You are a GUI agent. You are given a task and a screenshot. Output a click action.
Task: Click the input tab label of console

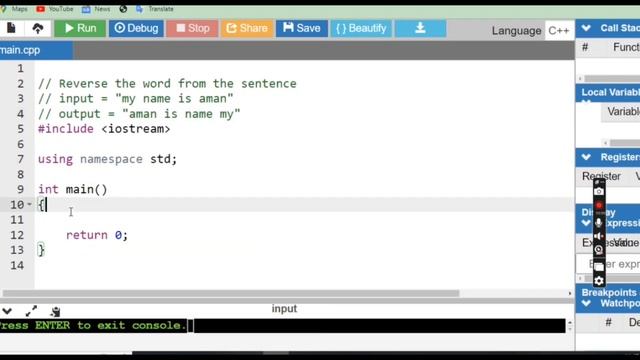click(284, 309)
